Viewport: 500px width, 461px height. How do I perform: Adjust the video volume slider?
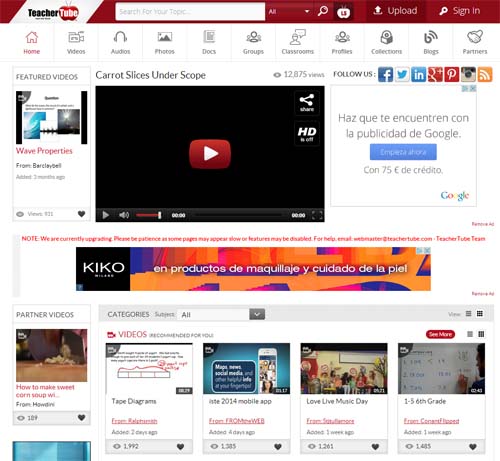coord(149,215)
